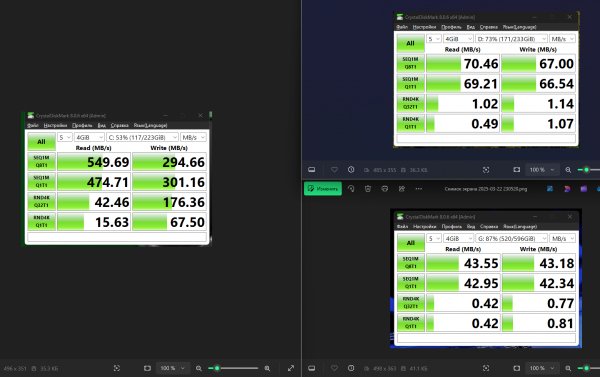Open Язык(Language) menu in the G: CrystalDiskMark window
The image size is (600, 377).
tap(520, 226)
